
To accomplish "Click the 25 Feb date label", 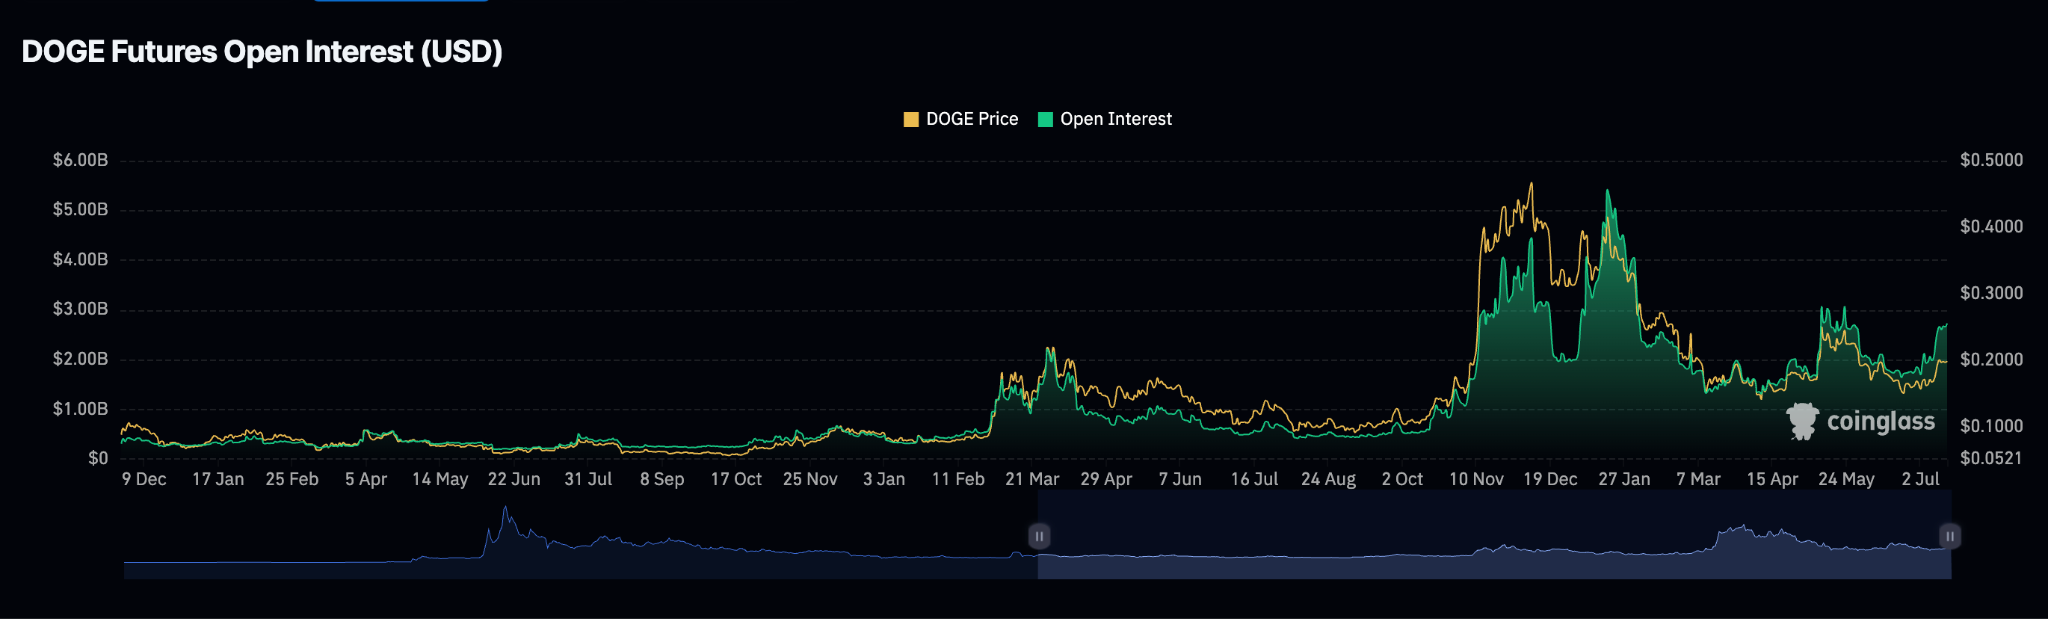I will 292,479.
